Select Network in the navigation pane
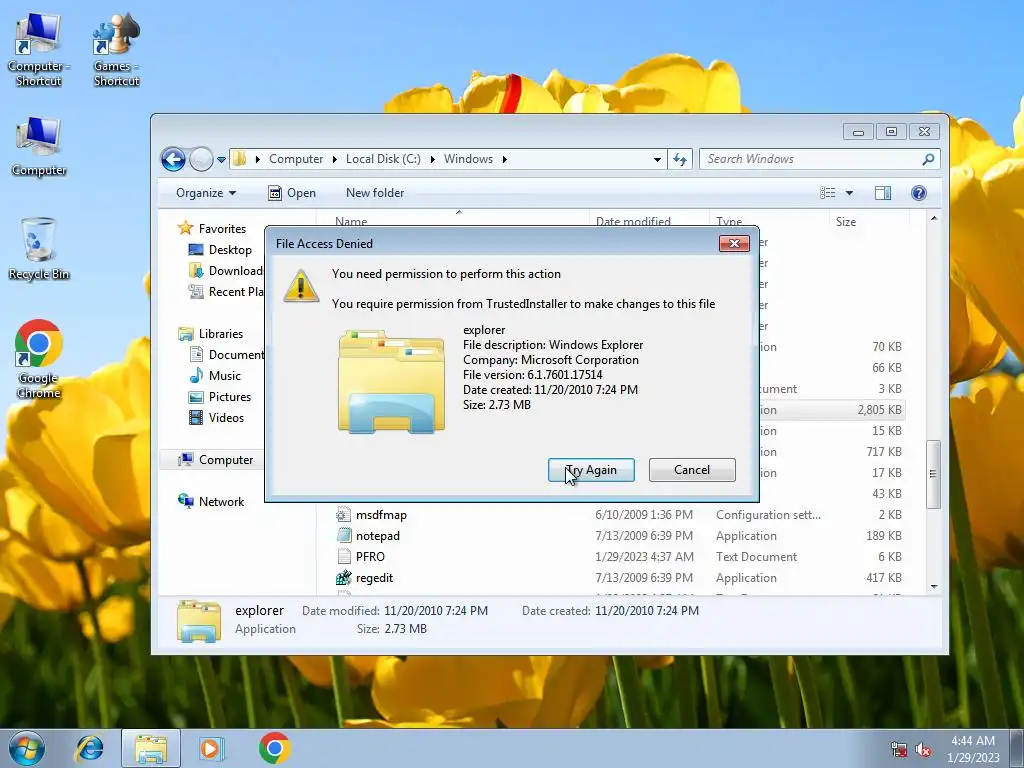Image resolution: width=1024 pixels, height=768 pixels. coord(212,502)
